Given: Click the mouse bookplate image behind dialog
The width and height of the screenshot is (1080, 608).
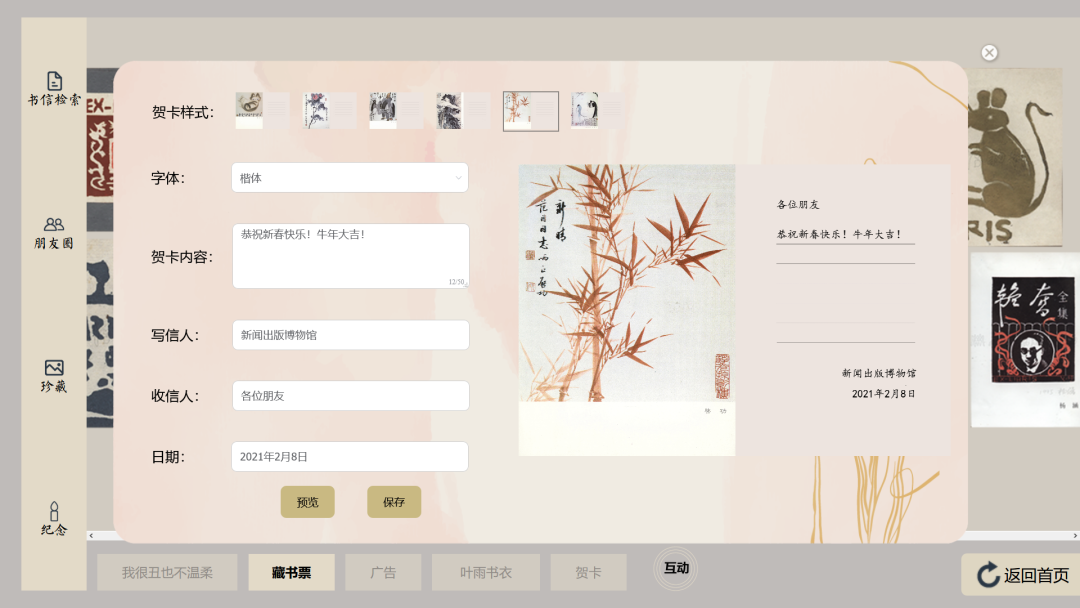Looking at the screenshot, I should tap(1015, 157).
